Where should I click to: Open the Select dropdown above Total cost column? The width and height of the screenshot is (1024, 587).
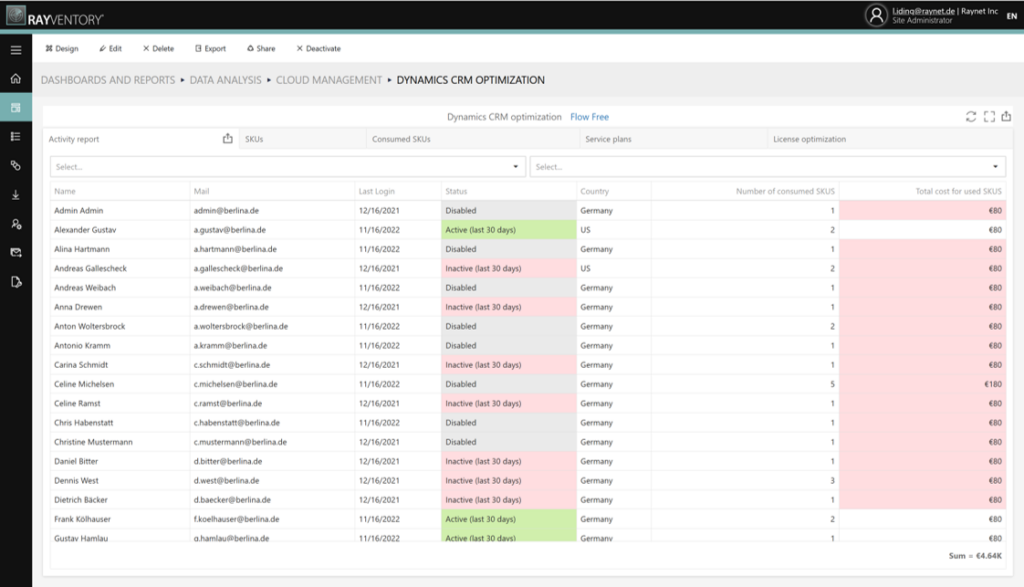767,167
